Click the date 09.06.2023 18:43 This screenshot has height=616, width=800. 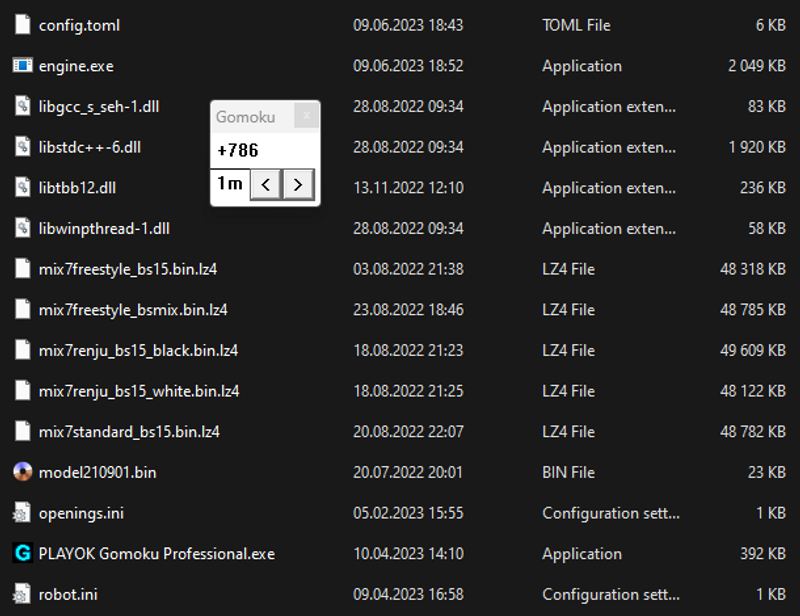coord(408,25)
